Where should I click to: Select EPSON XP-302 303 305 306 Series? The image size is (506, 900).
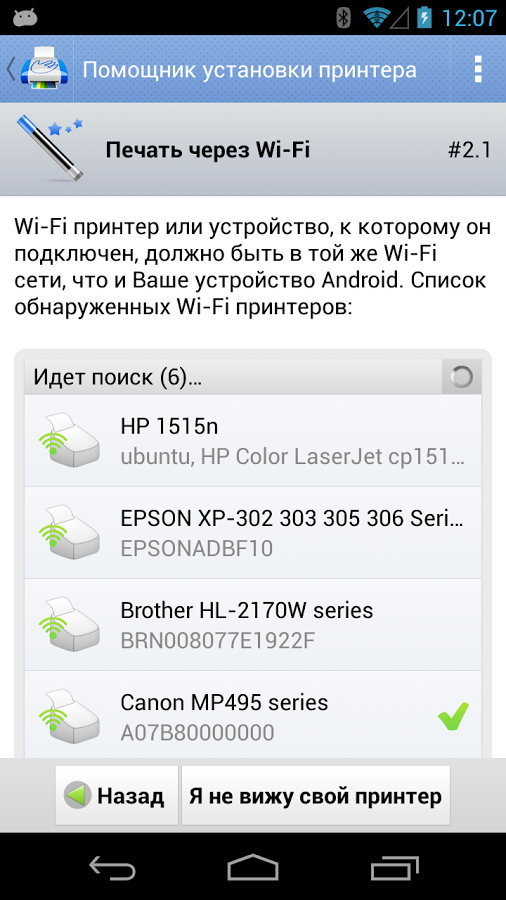pyautogui.click(x=253, y=532)
